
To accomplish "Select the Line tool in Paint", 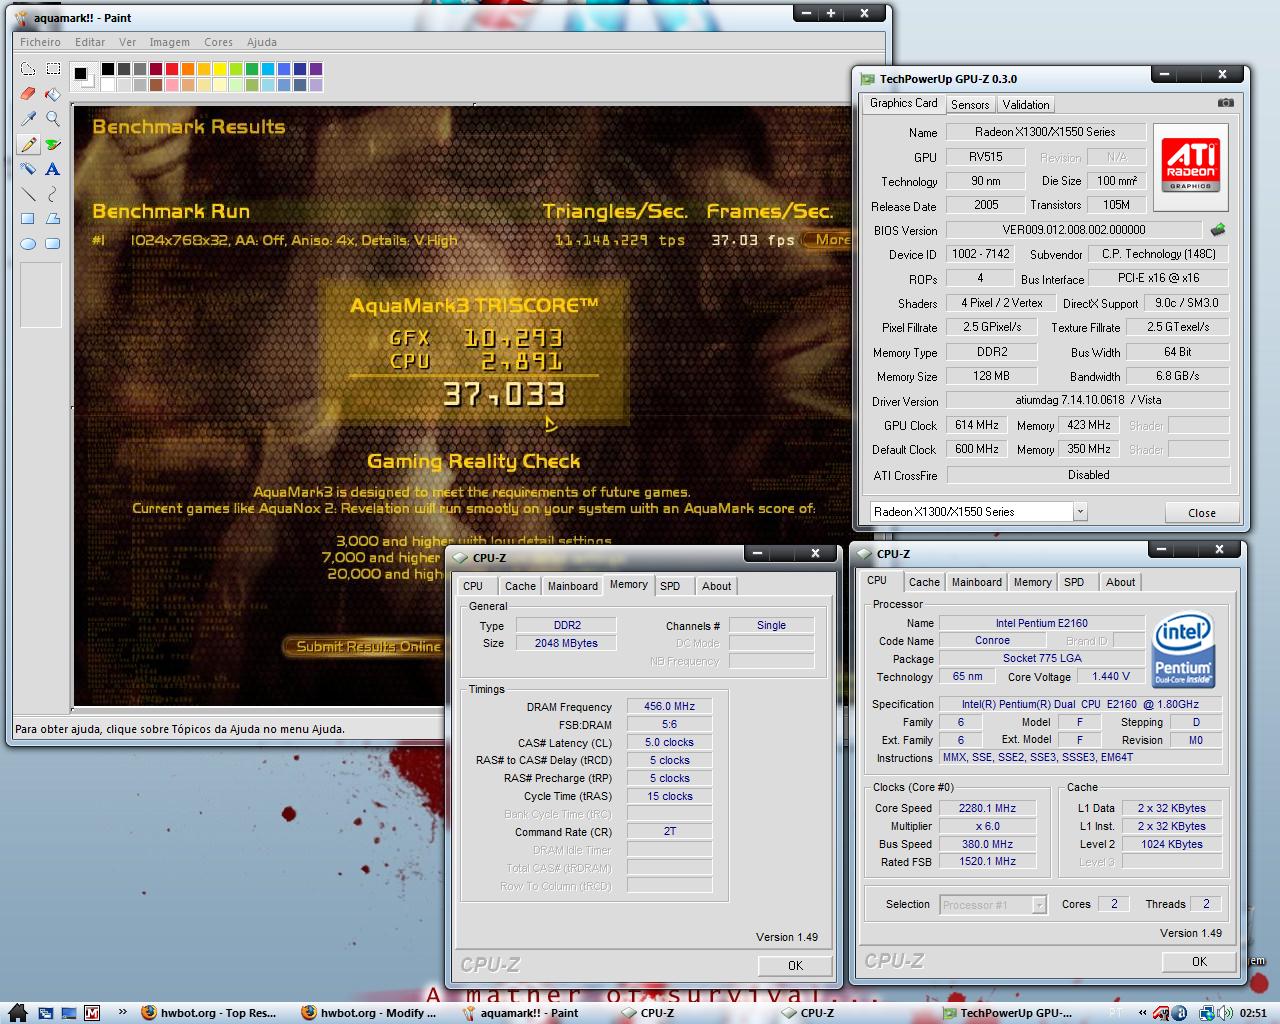I will (x=28, y=194).
